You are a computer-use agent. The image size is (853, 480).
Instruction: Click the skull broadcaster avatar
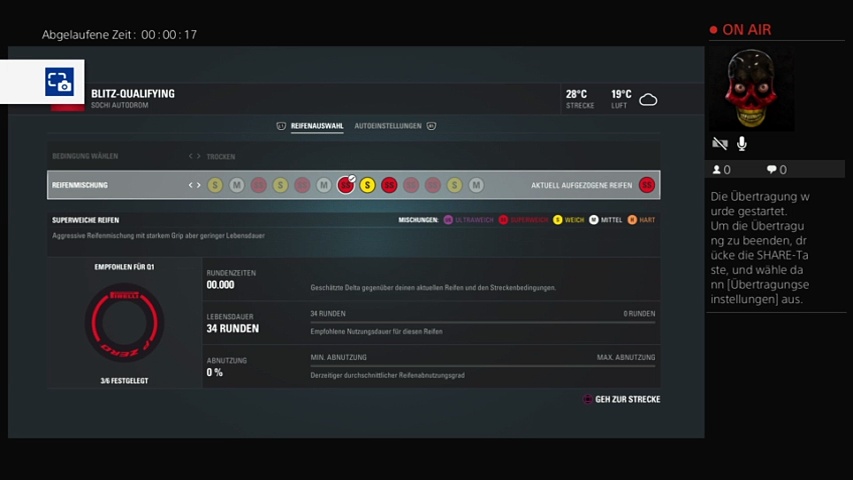point(750,88)
